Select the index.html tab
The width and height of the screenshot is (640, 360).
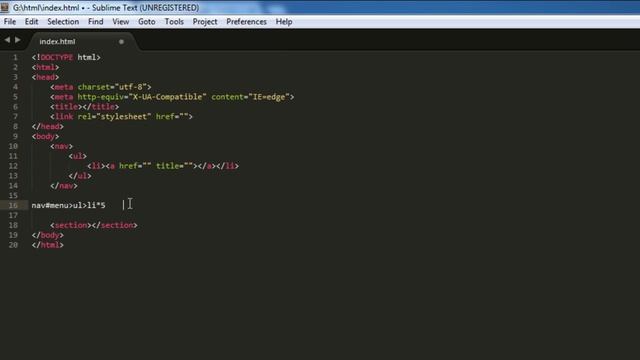[x=57, y=41]
